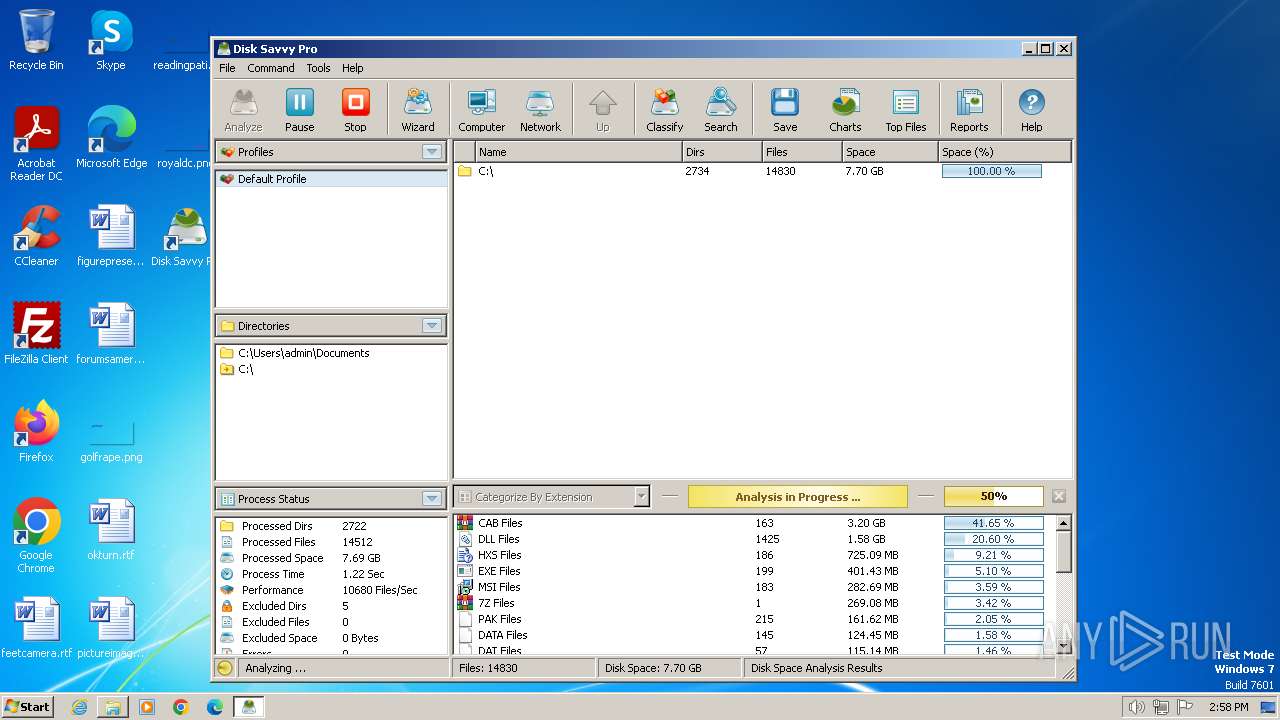Select the CAB Files row

[755, 523]
